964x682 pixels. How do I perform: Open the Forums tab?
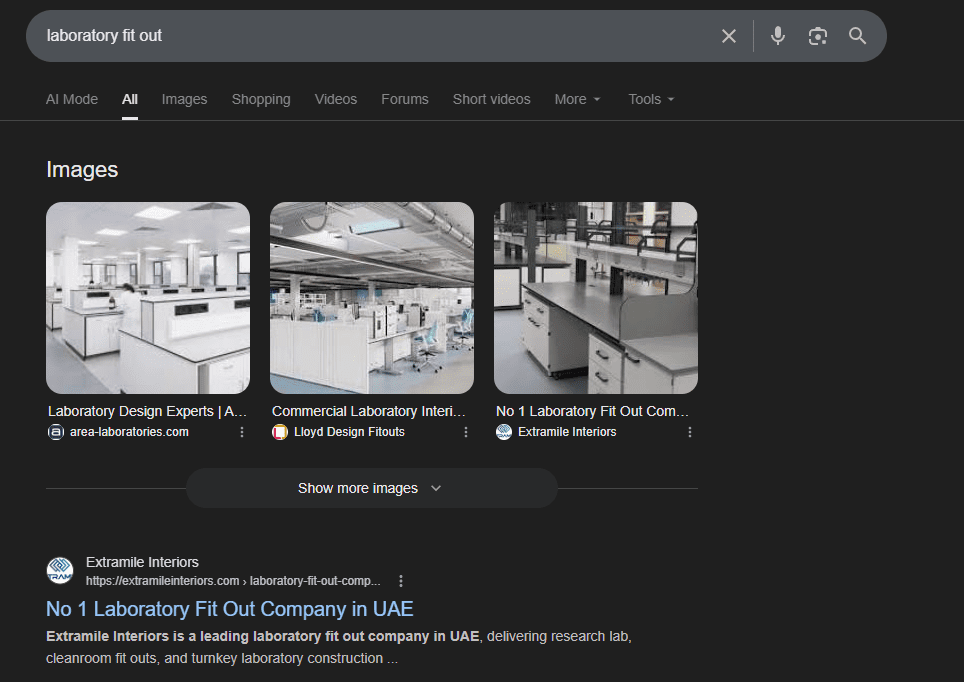405,99
